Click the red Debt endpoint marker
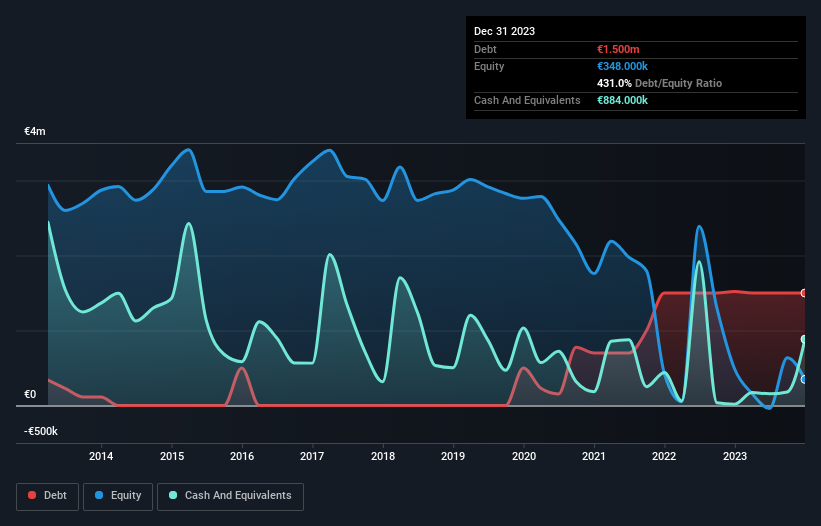Viewport: 821px width, 526px height. [804, 293]
